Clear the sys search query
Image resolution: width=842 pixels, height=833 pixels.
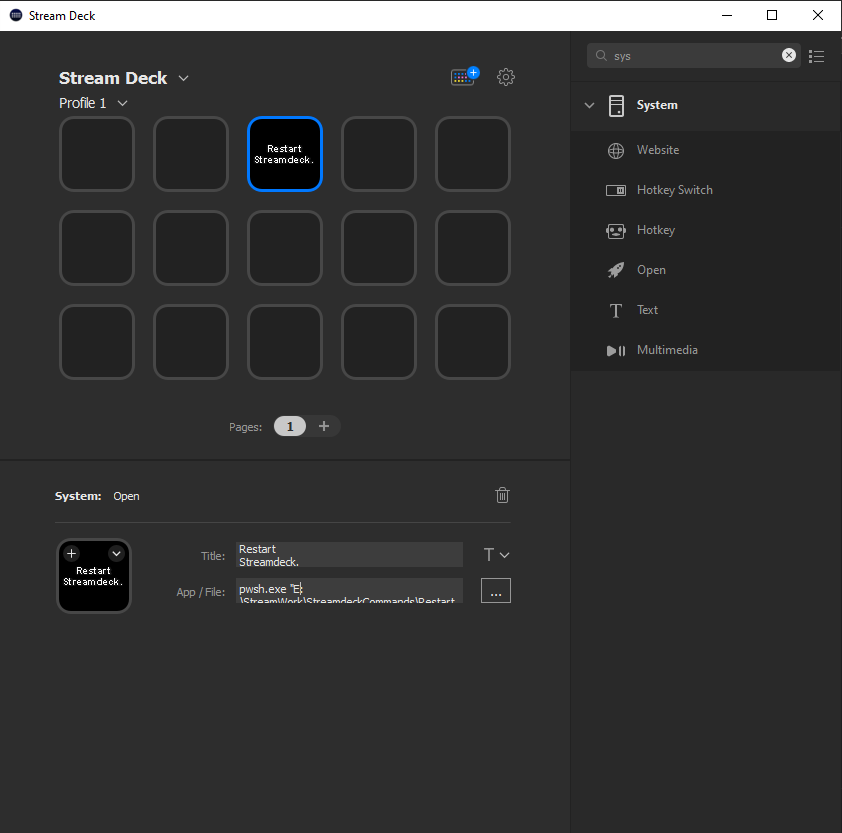pos(789,55)
